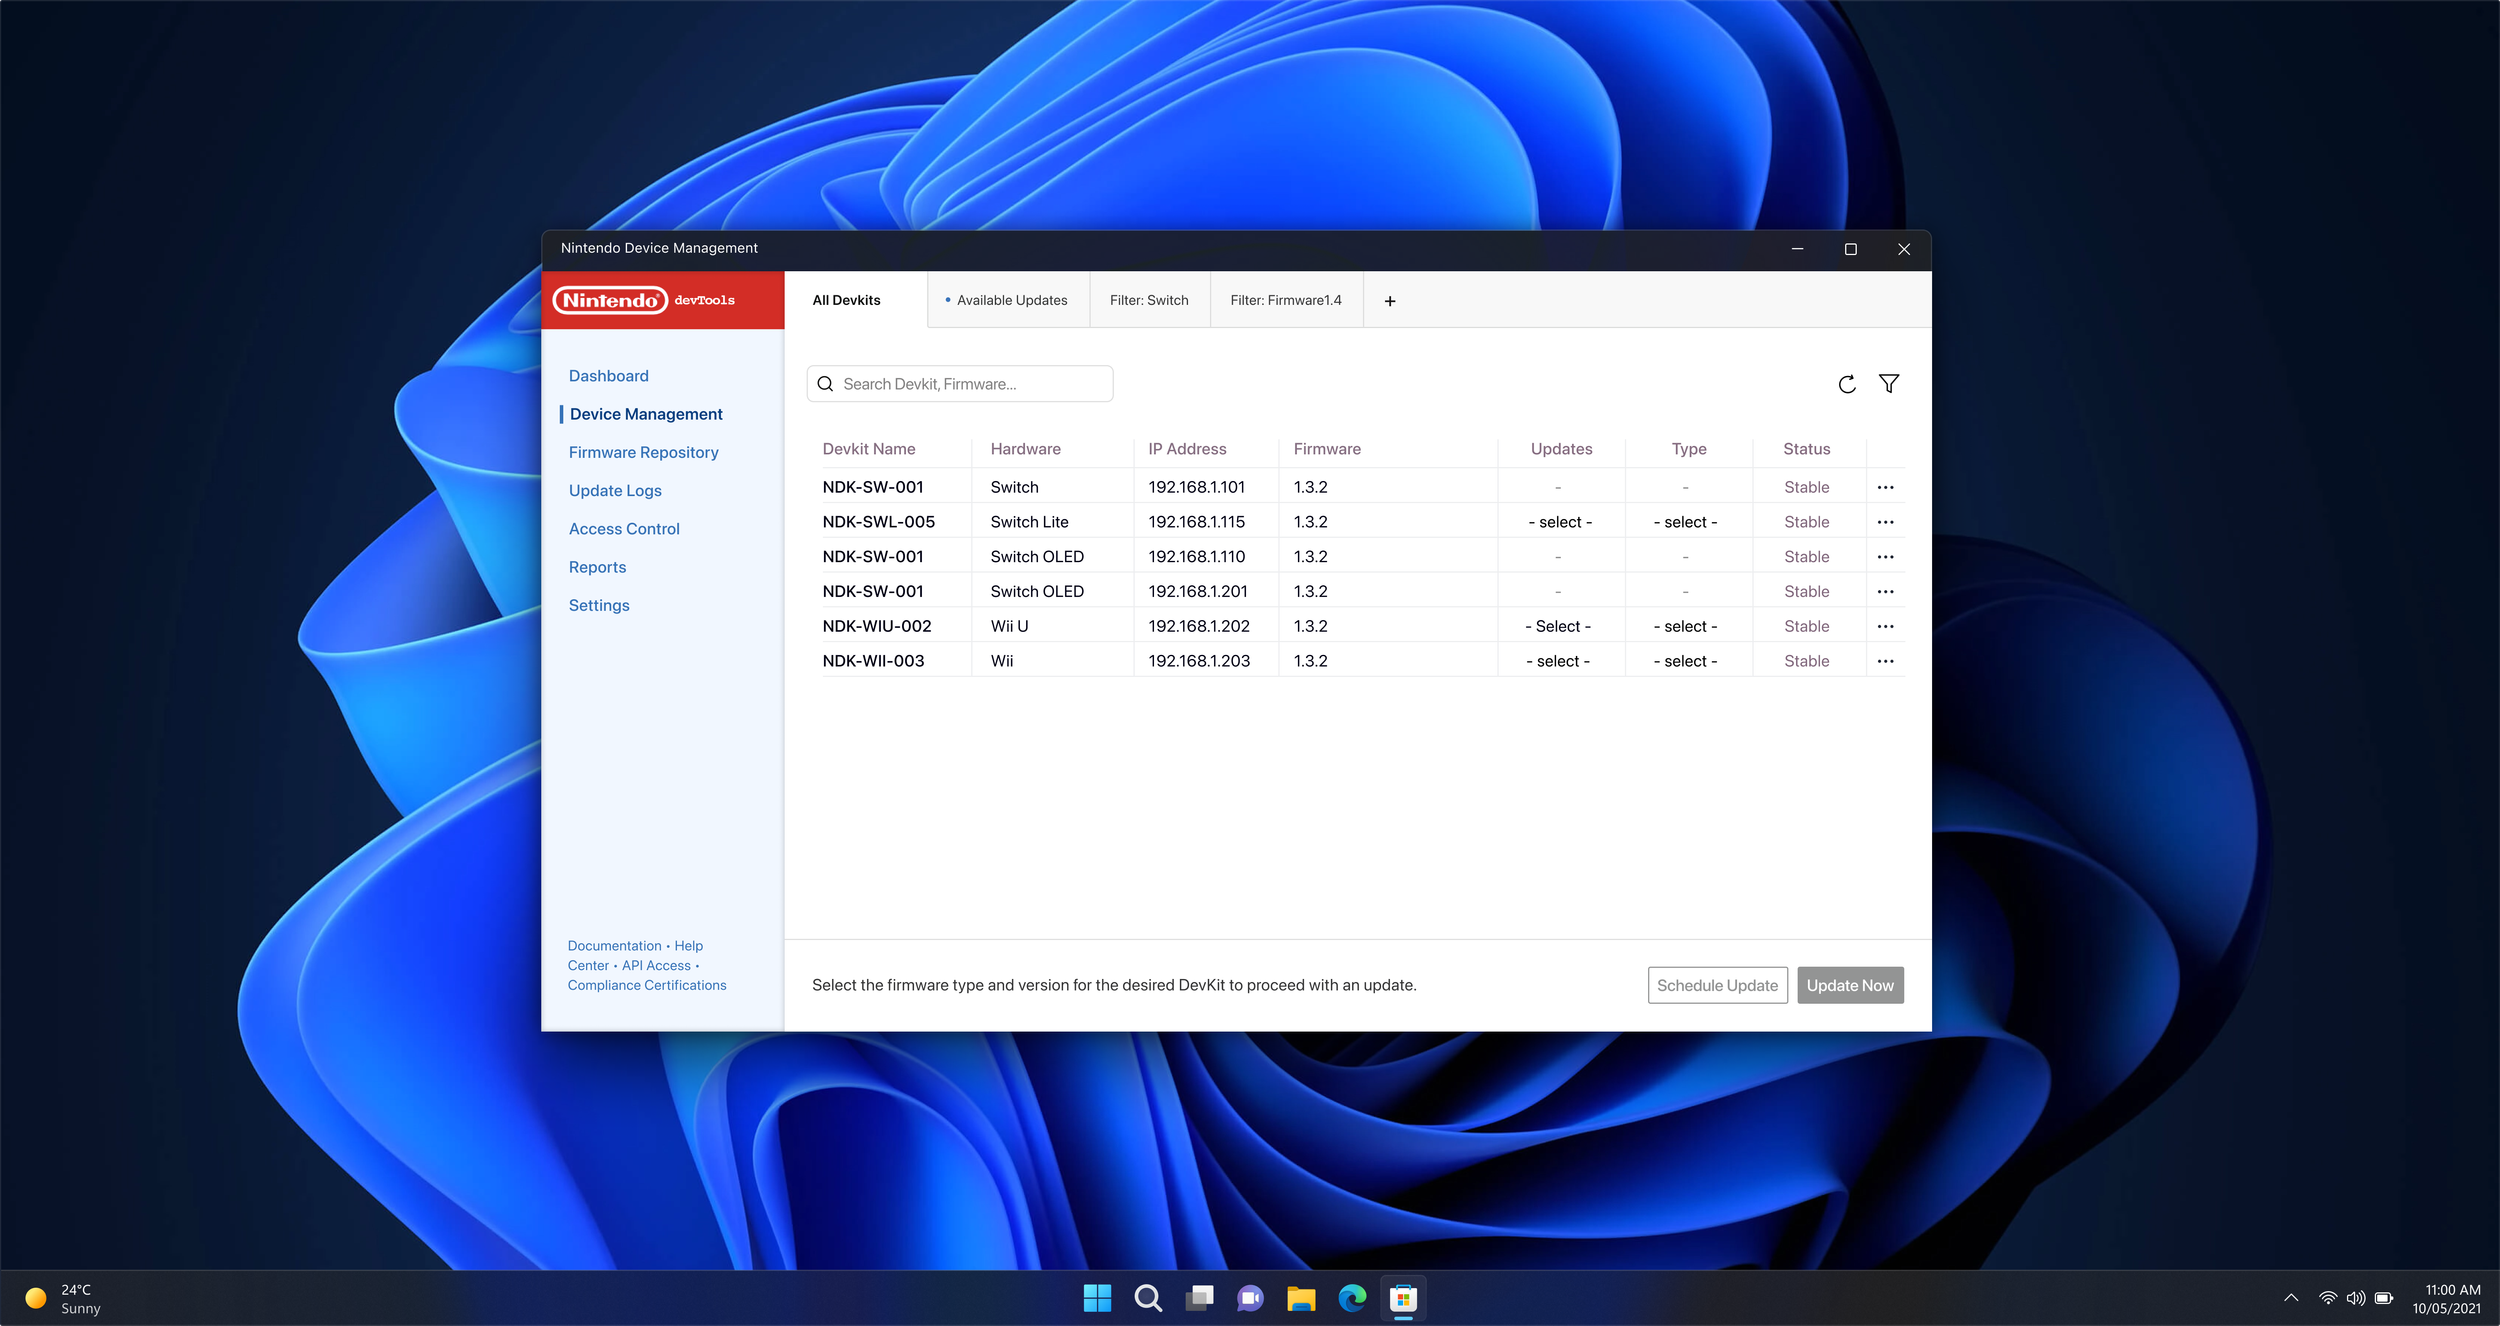The image size is (2500, 1326).
Task: Open volume tray icon
Action: (2356, 1298)
